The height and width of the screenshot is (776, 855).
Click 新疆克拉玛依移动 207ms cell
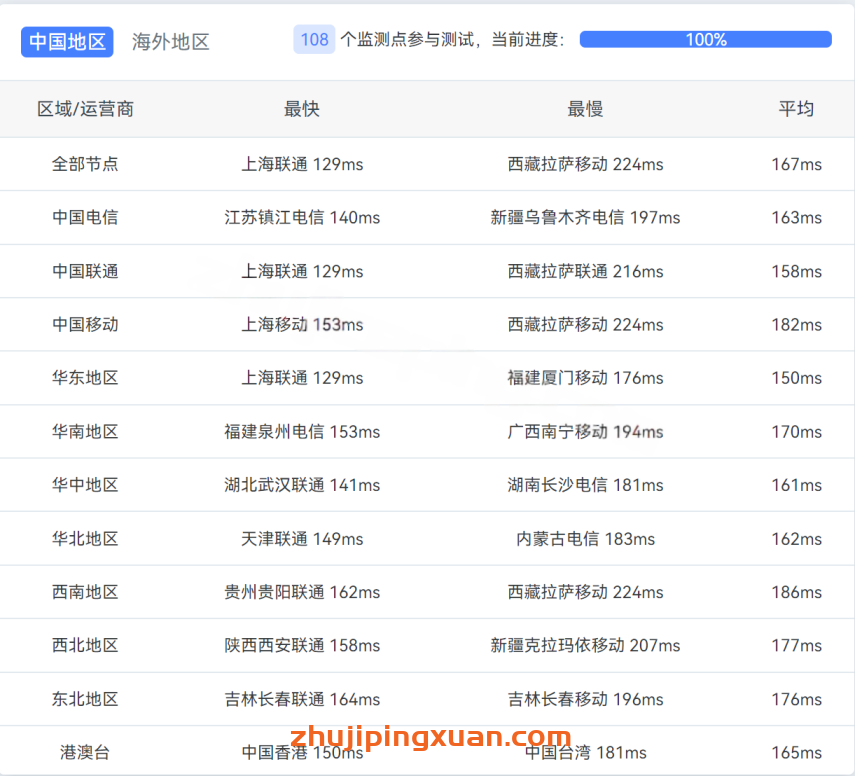click(585, 646)
